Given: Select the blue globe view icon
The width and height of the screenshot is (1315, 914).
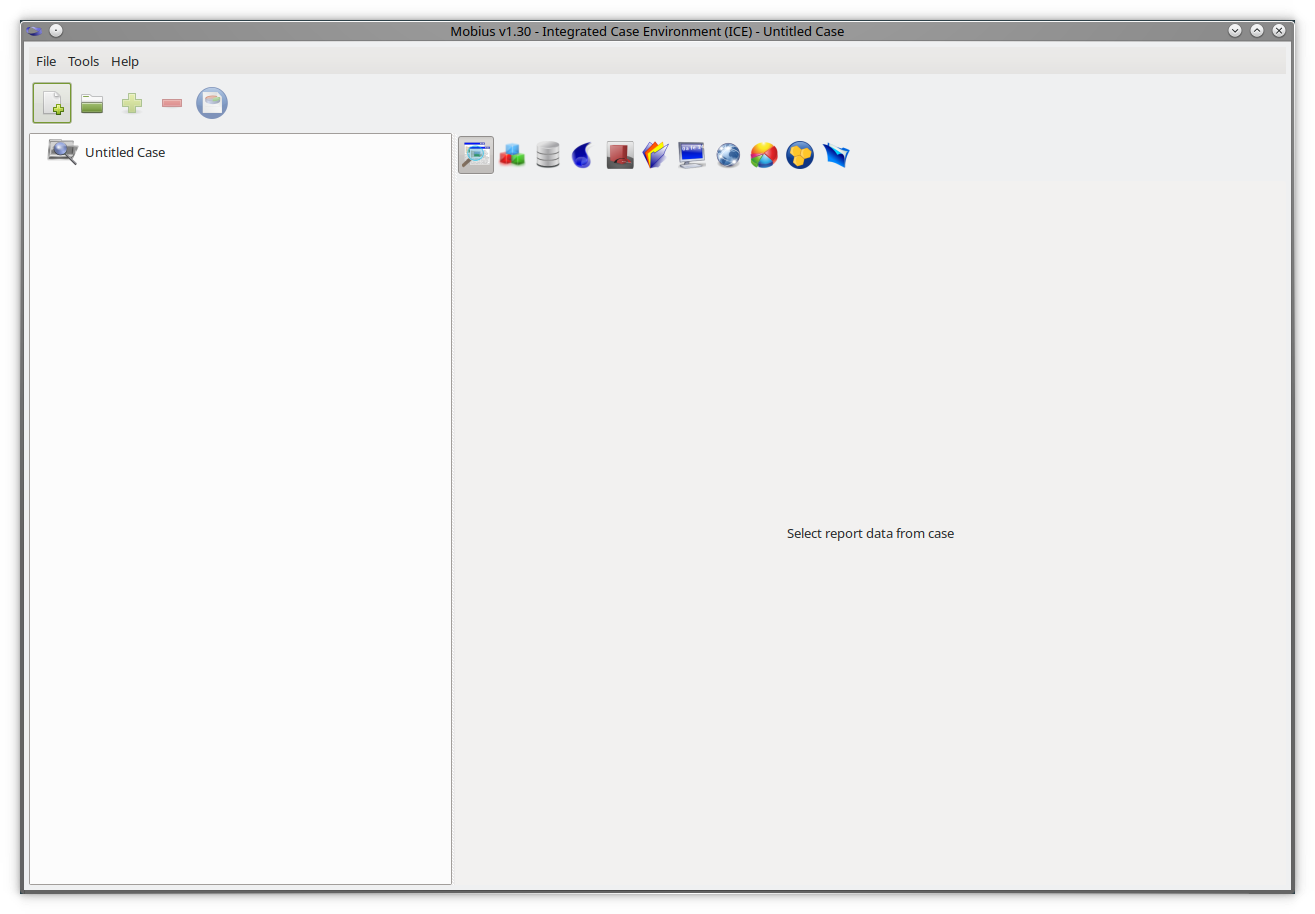Looking at the screenshot, I should 728,155.
